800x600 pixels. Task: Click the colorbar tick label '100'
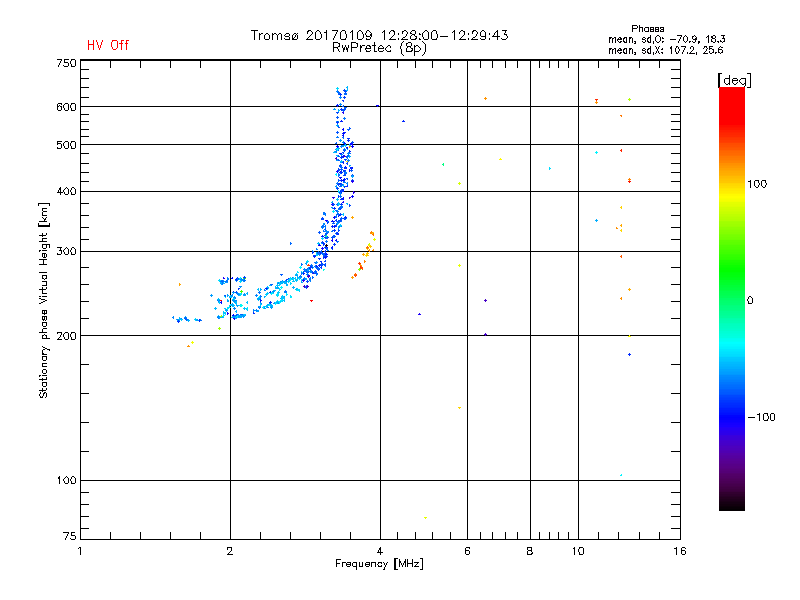757,184
